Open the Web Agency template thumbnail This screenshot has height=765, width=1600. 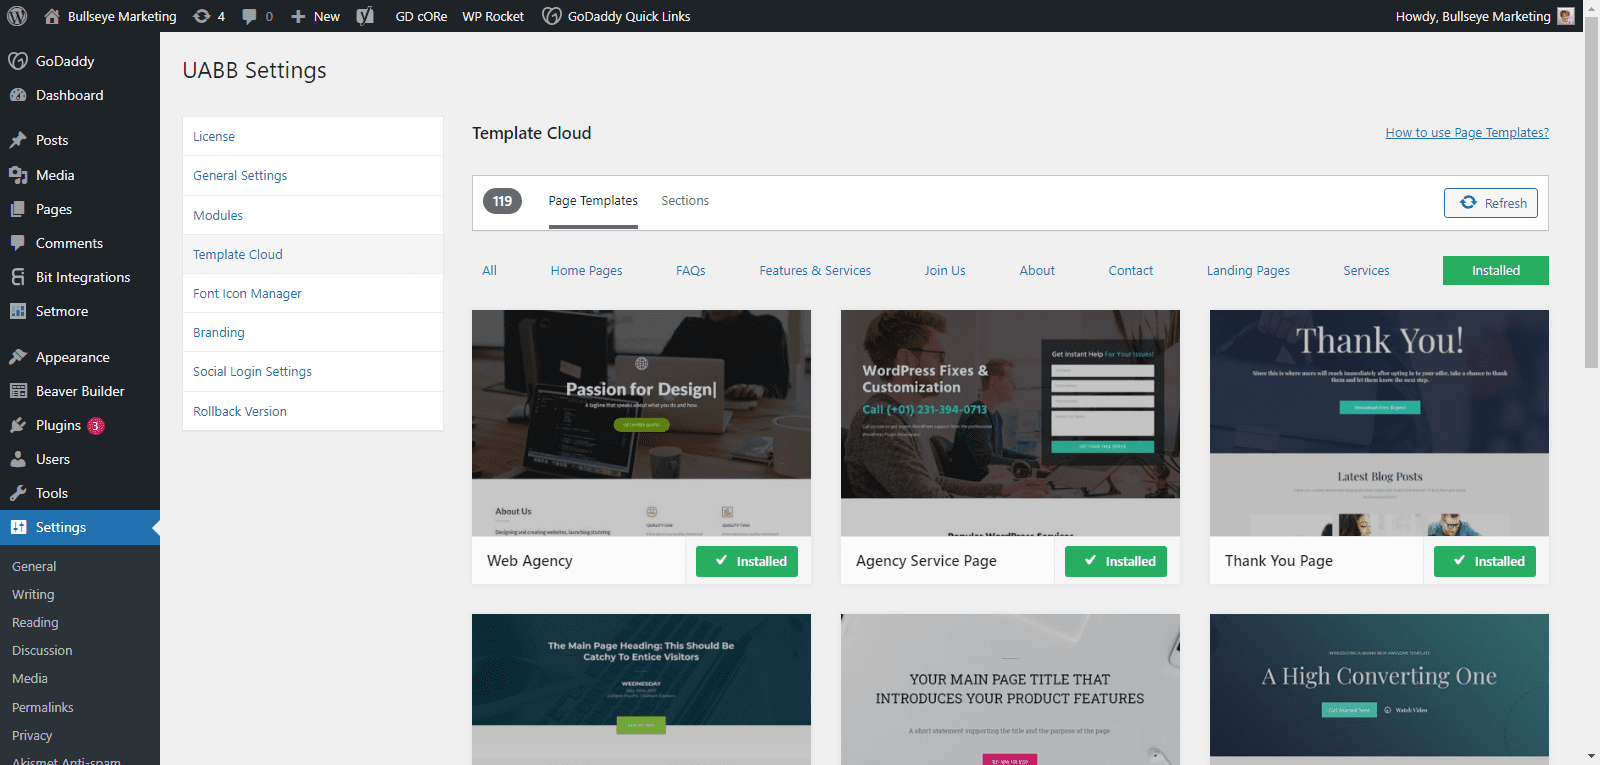641,423
